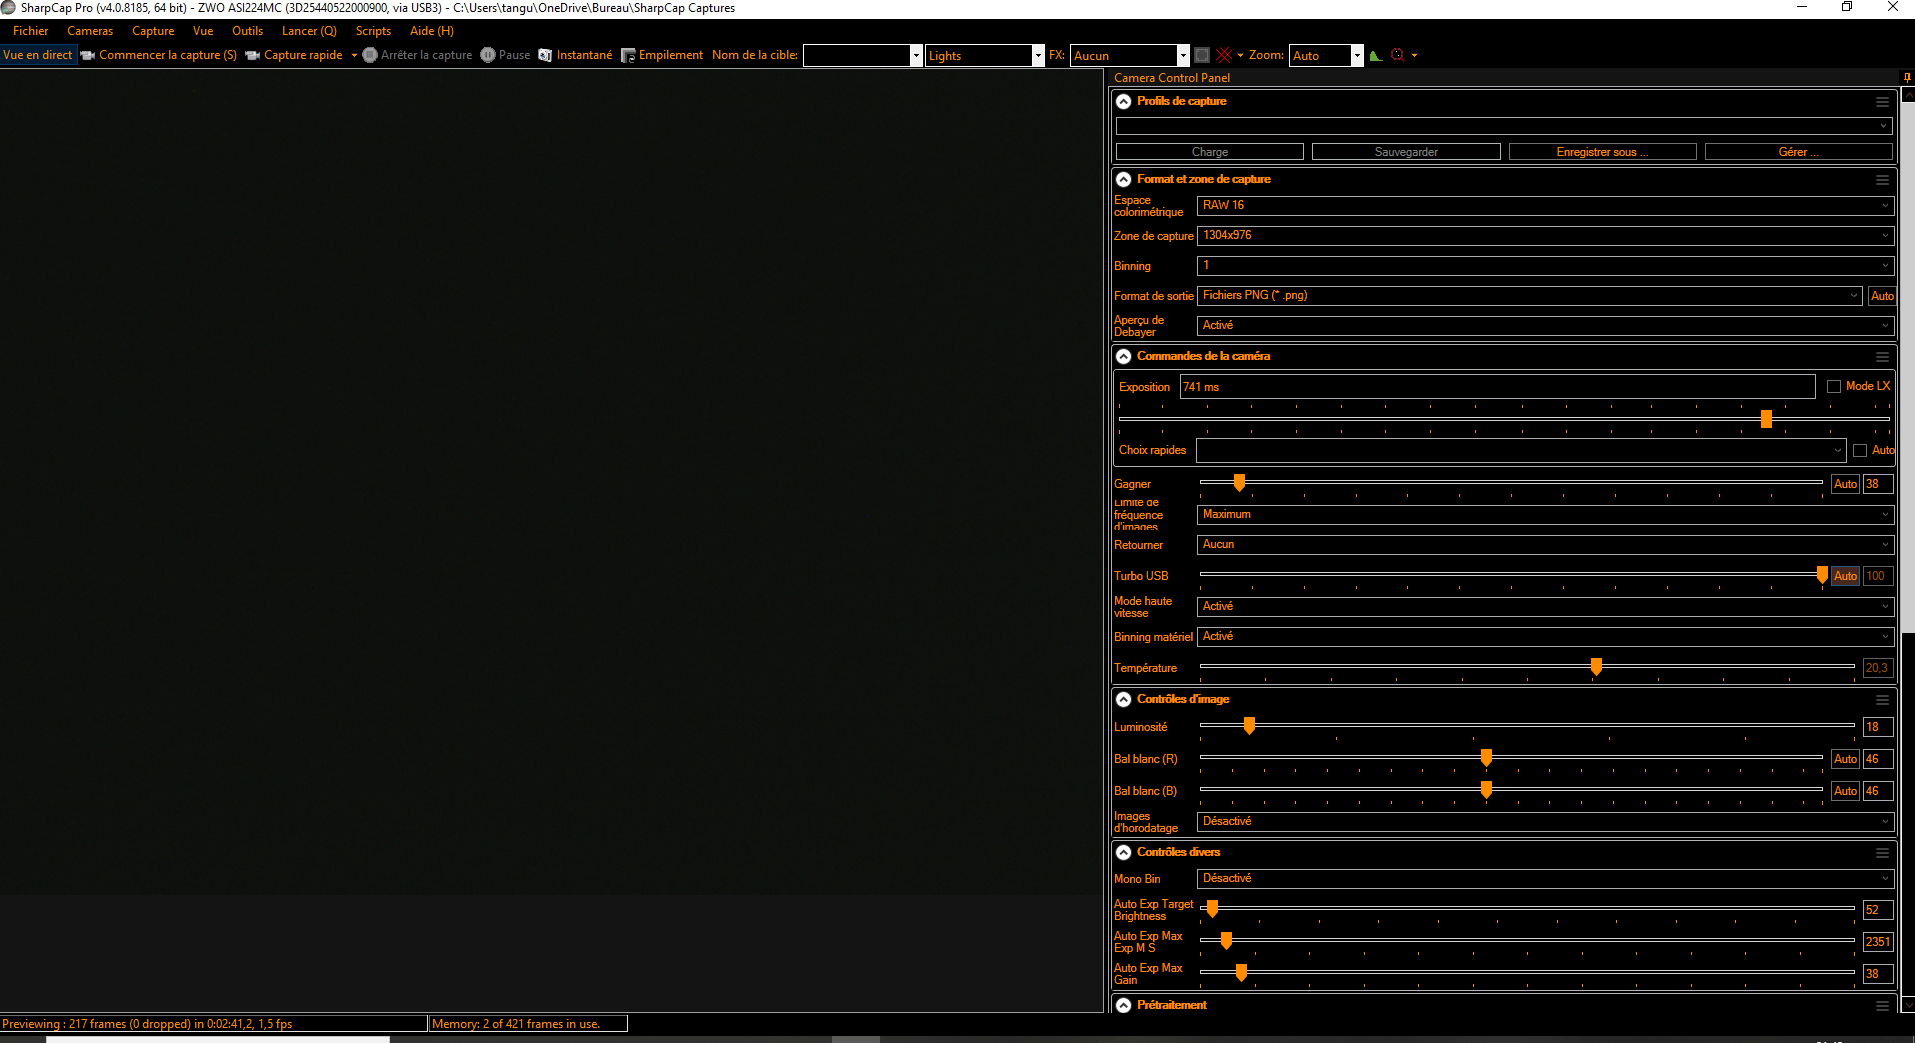
Task: Open Zone de capture 1304x976 dropdown
Action: 1545,236
